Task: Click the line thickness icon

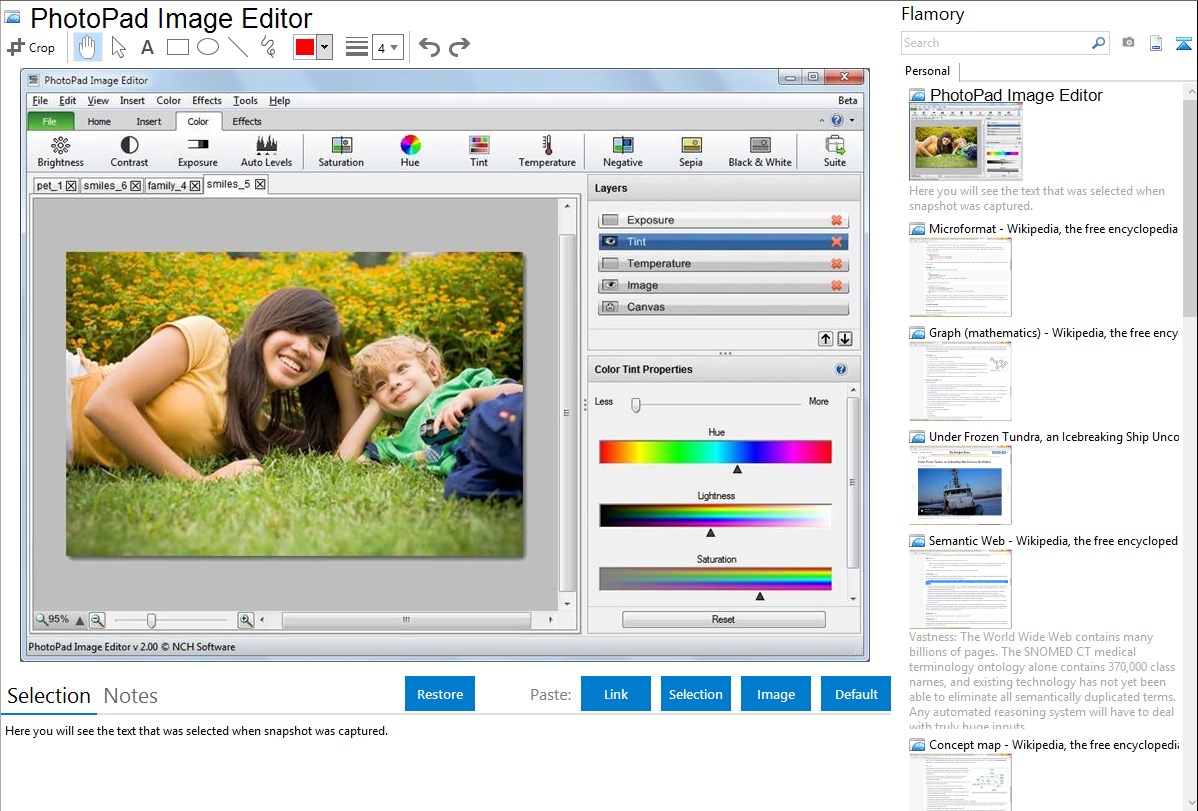Action: [x=357, y=47]
